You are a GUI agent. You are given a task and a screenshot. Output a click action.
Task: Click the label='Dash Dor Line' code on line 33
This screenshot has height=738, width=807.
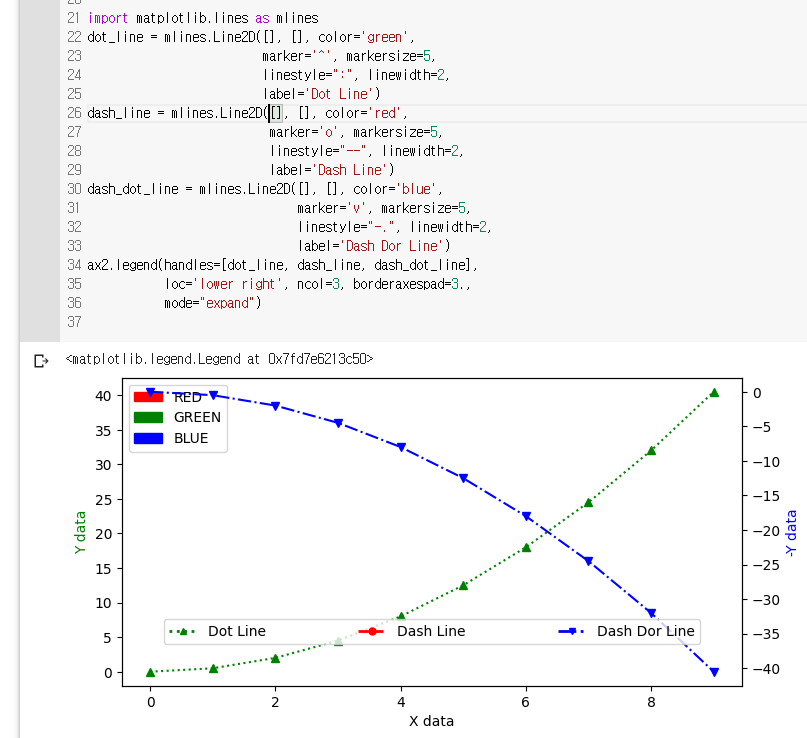coord(374,246)
